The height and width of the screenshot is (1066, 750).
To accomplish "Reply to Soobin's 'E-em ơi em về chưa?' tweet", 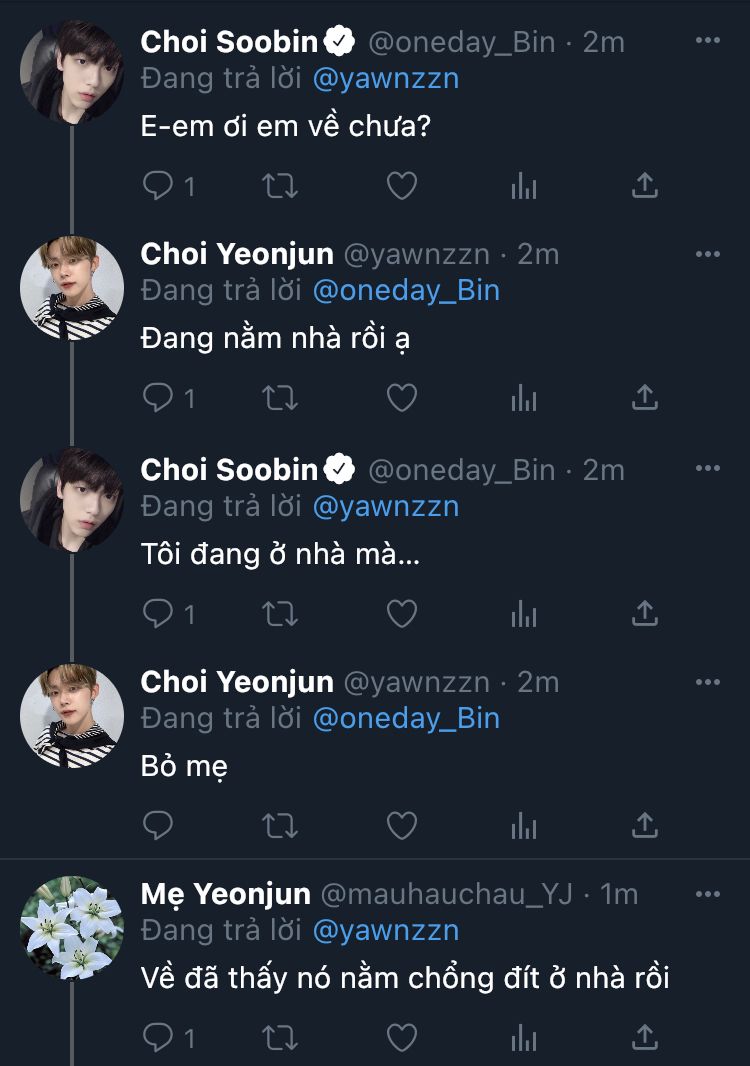I will click(x=159, y=185).
